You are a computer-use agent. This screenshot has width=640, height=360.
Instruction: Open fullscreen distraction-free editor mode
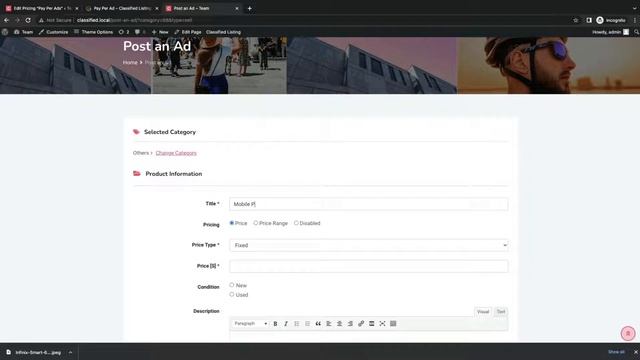click(x=382, y=324)
